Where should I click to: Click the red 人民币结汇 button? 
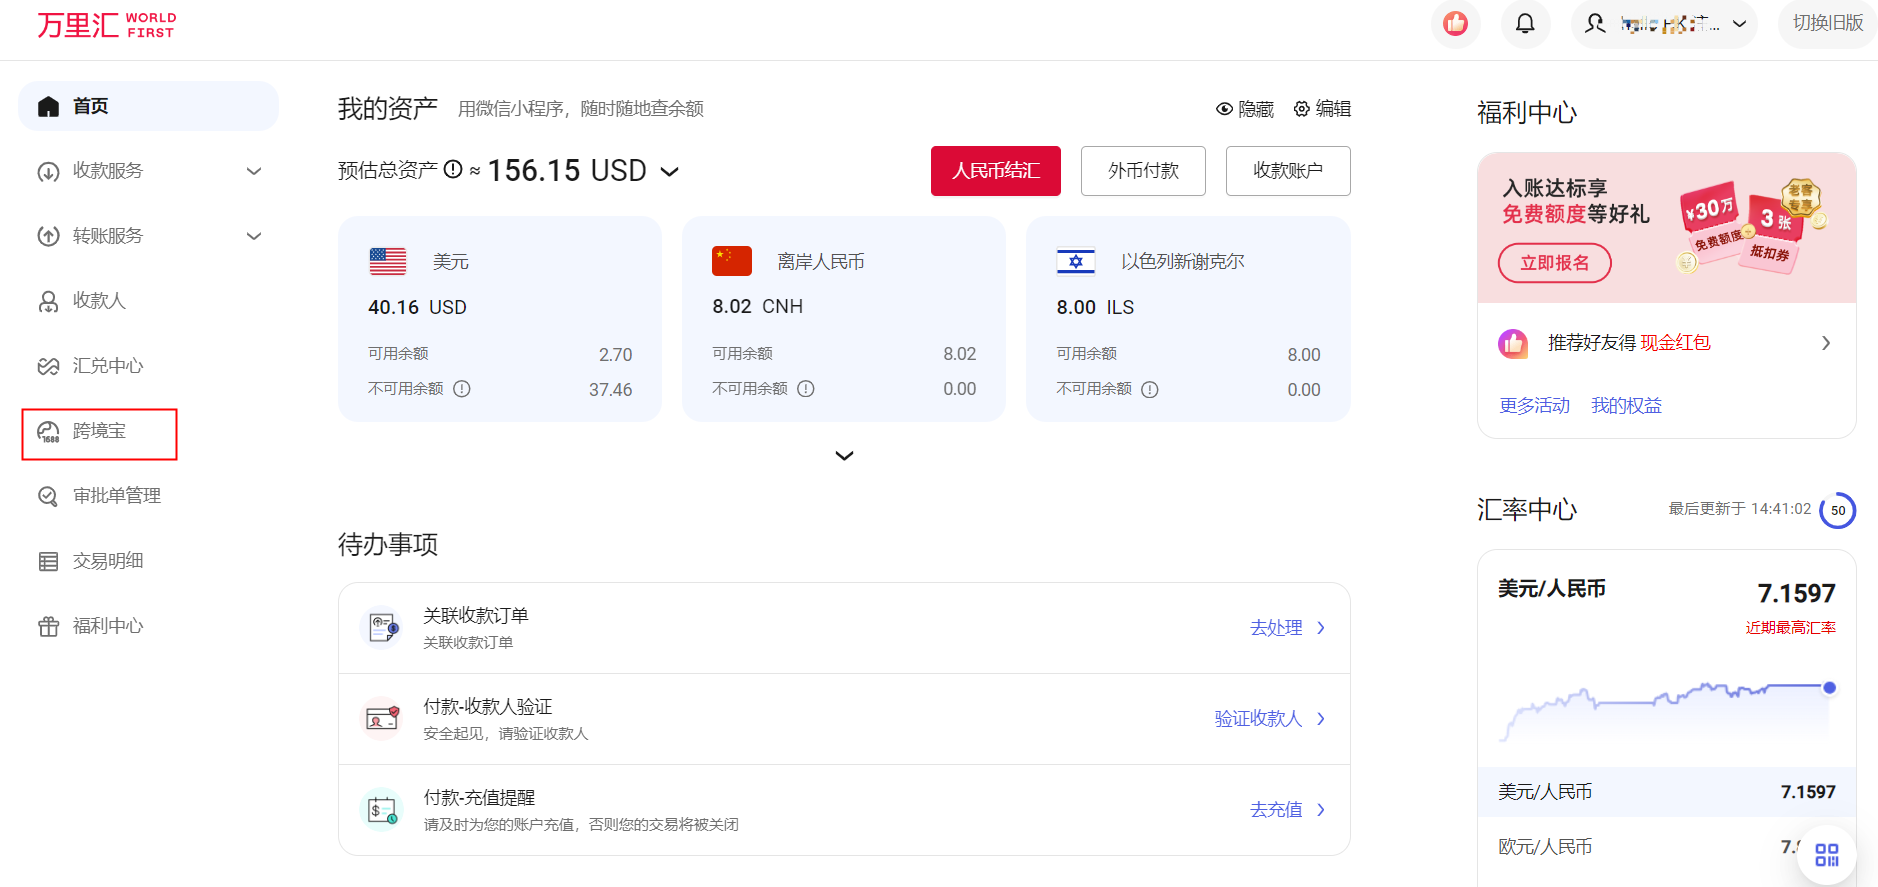click(995, 171)
